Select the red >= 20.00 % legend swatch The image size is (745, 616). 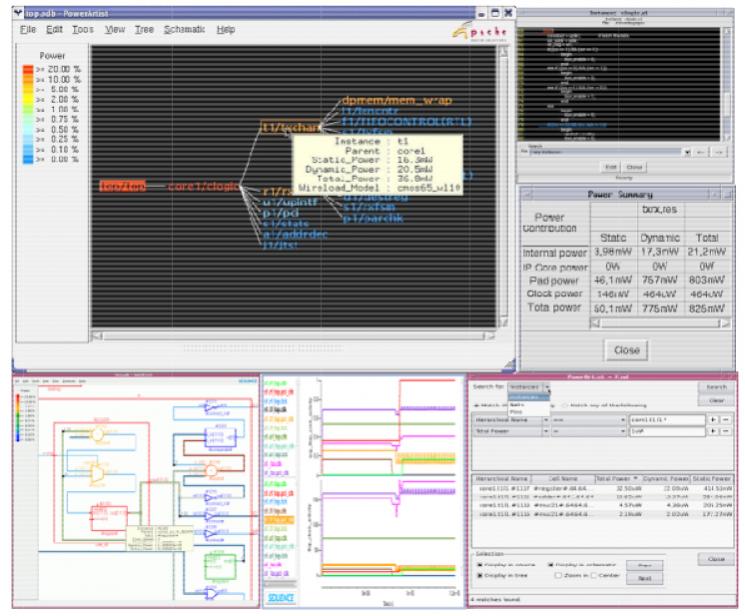tap(28, 69)
